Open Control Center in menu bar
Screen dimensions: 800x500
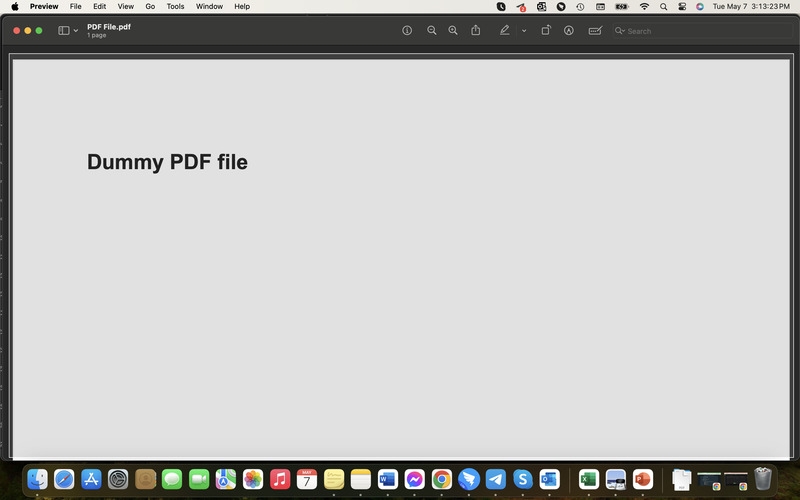pos(682,7)
